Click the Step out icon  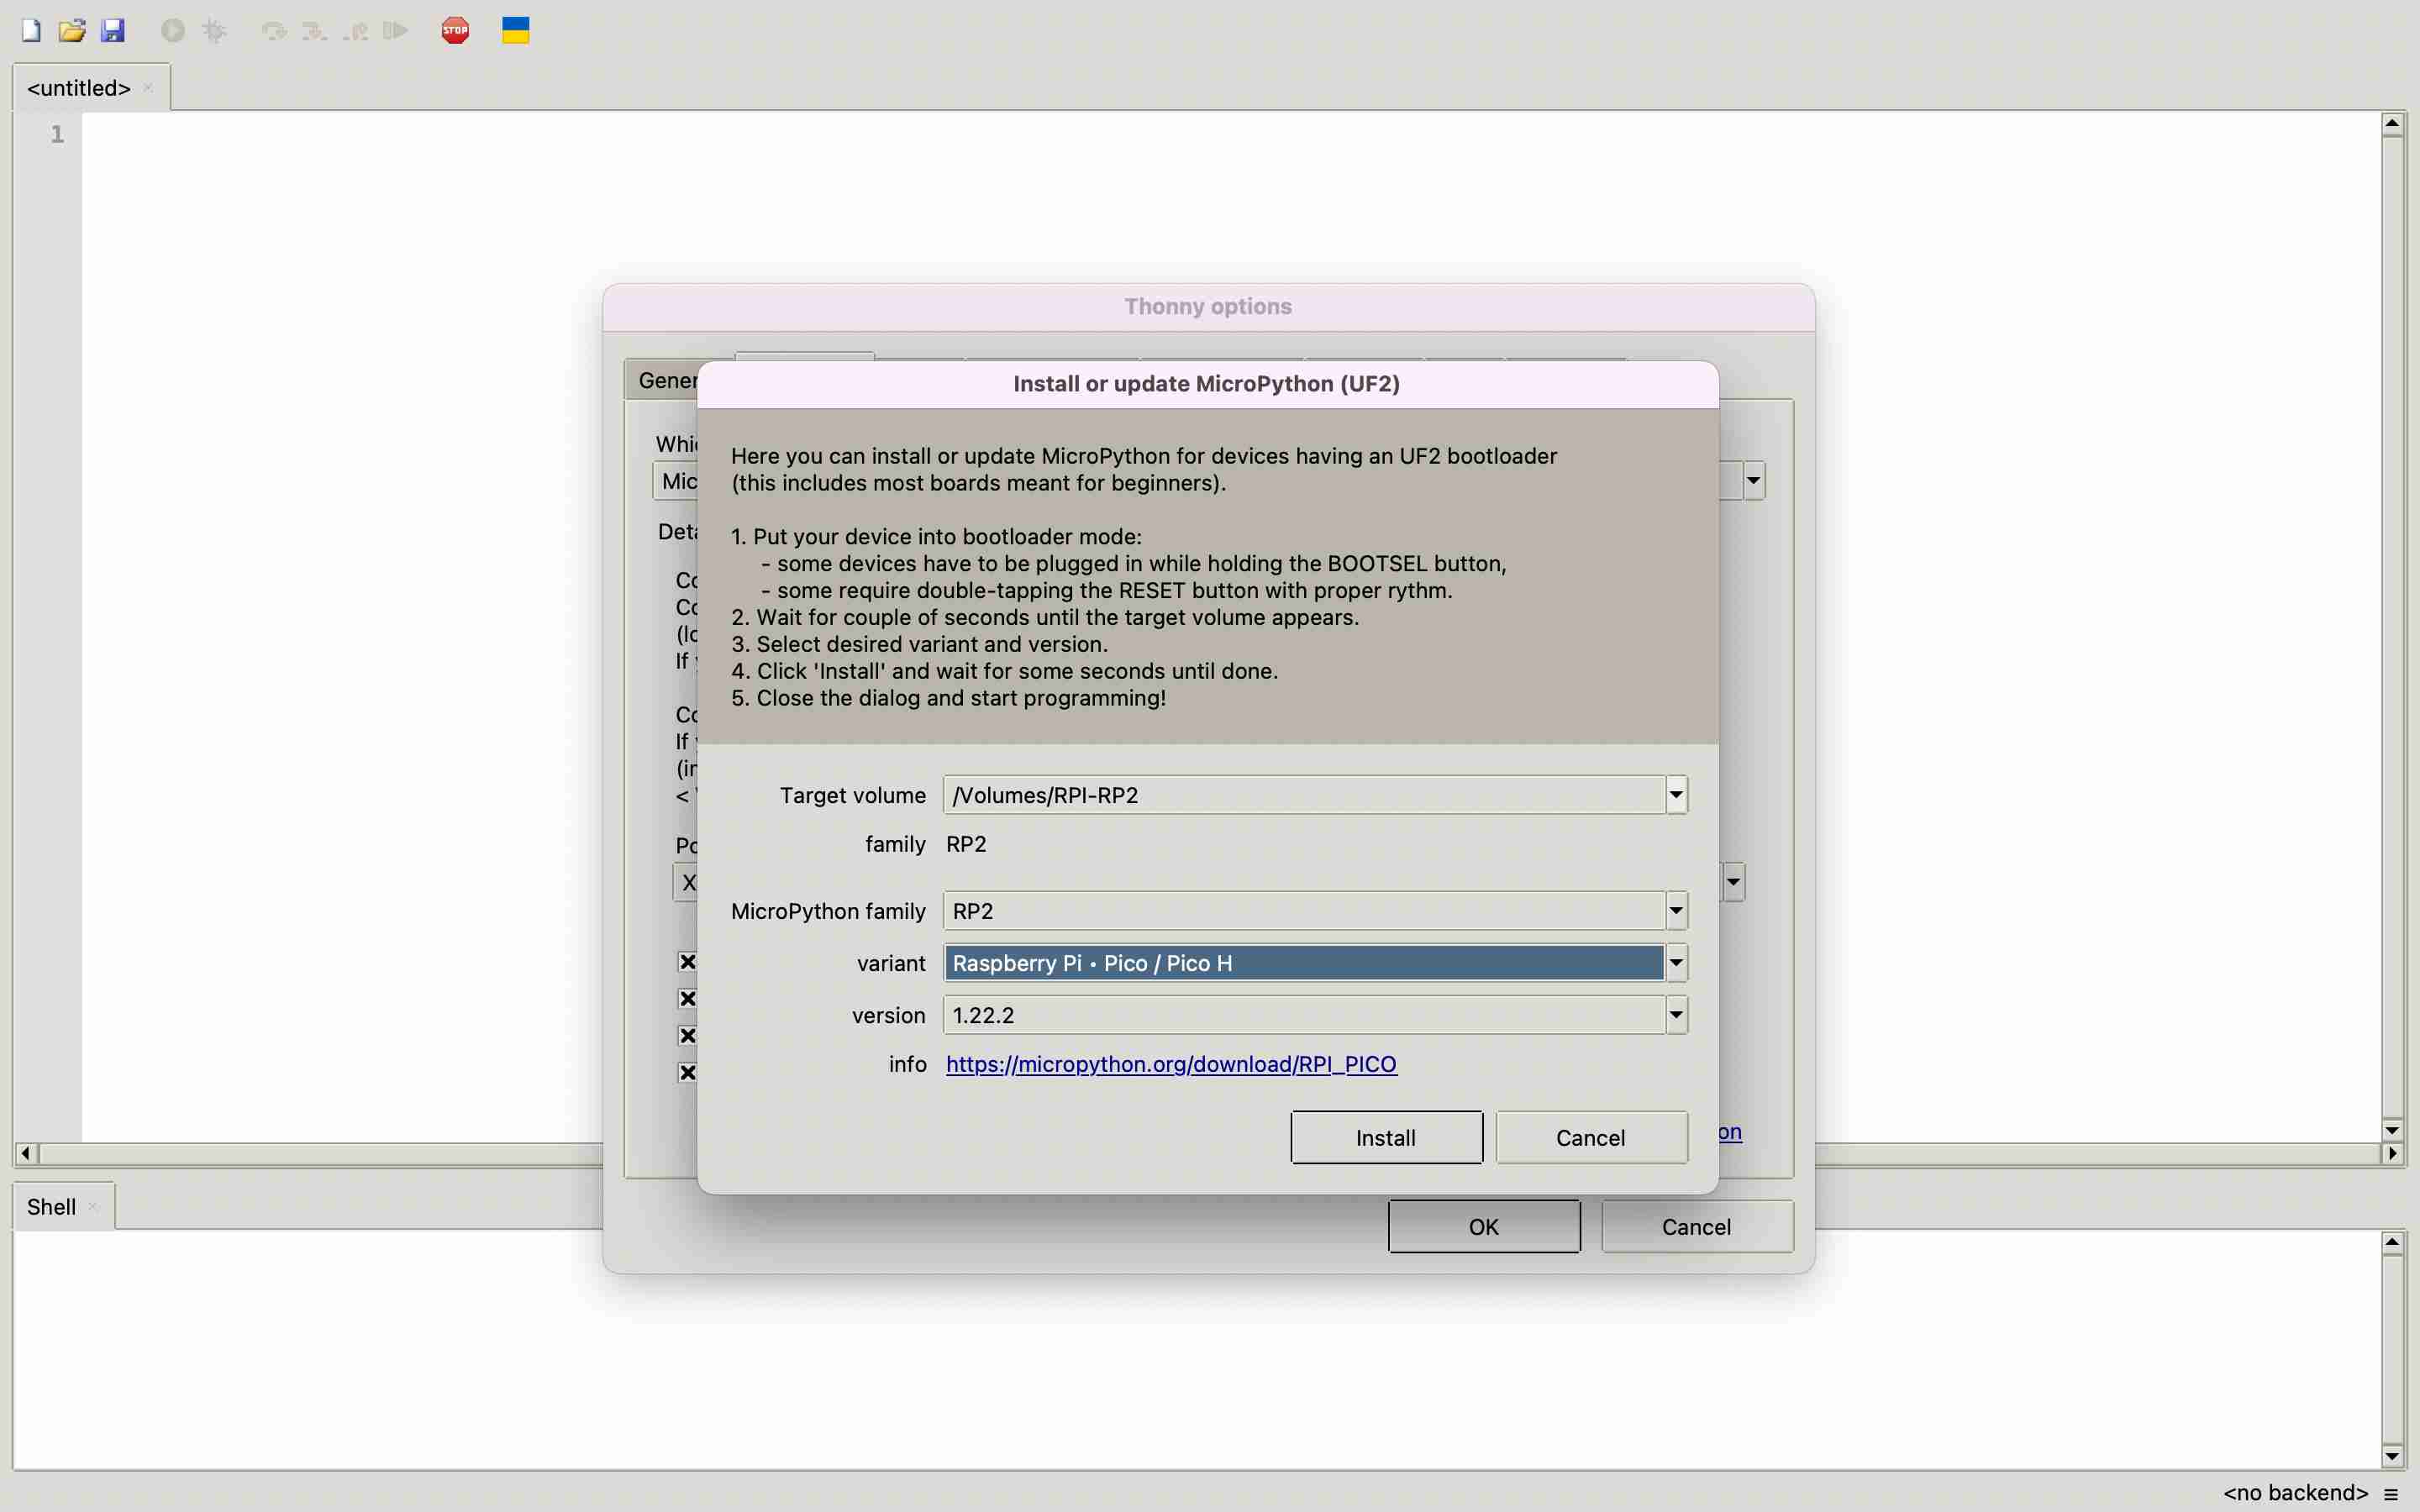point(355,30)
